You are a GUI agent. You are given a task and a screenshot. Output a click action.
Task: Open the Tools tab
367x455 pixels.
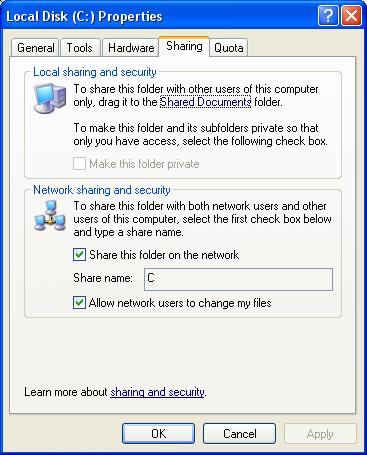click(80, 48)
